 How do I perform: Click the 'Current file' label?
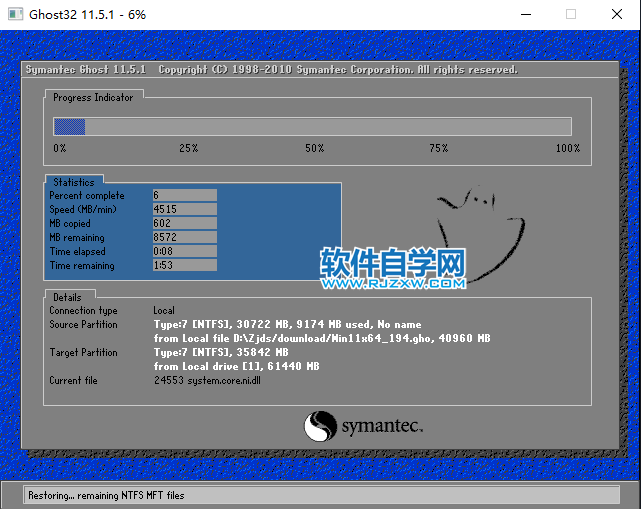tap(74, 381)
